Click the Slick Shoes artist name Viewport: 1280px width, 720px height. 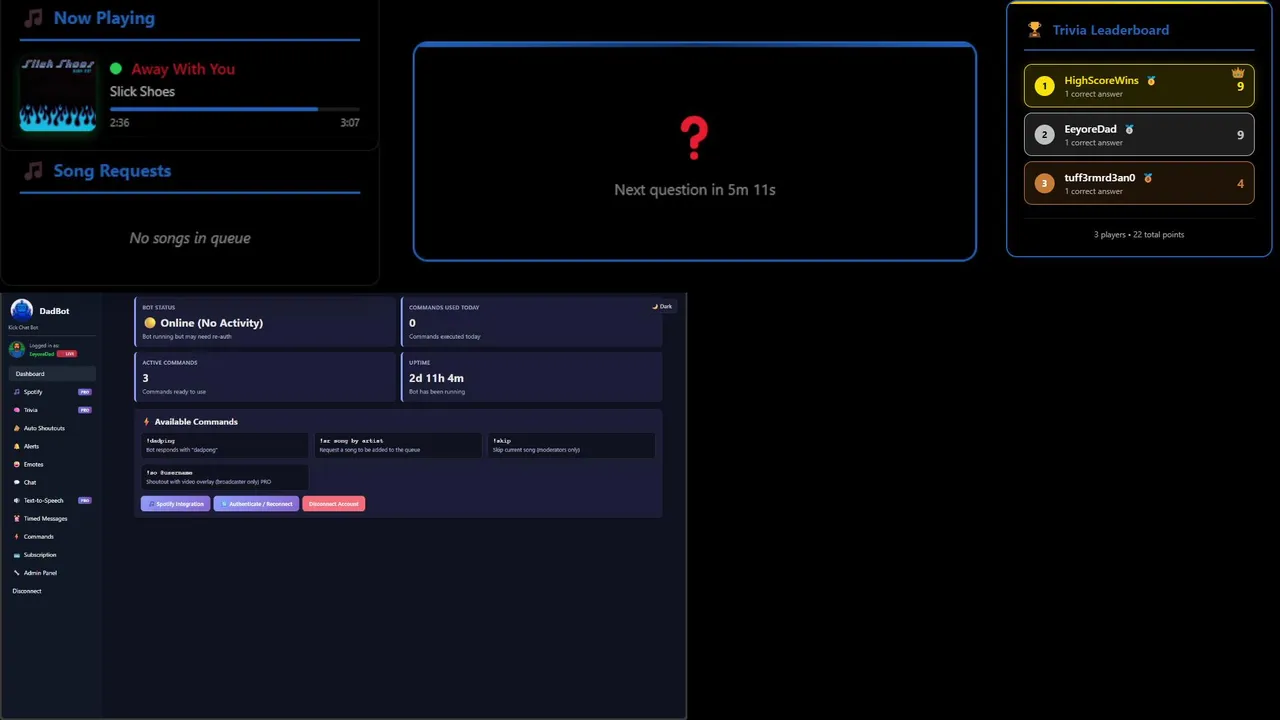142,91
